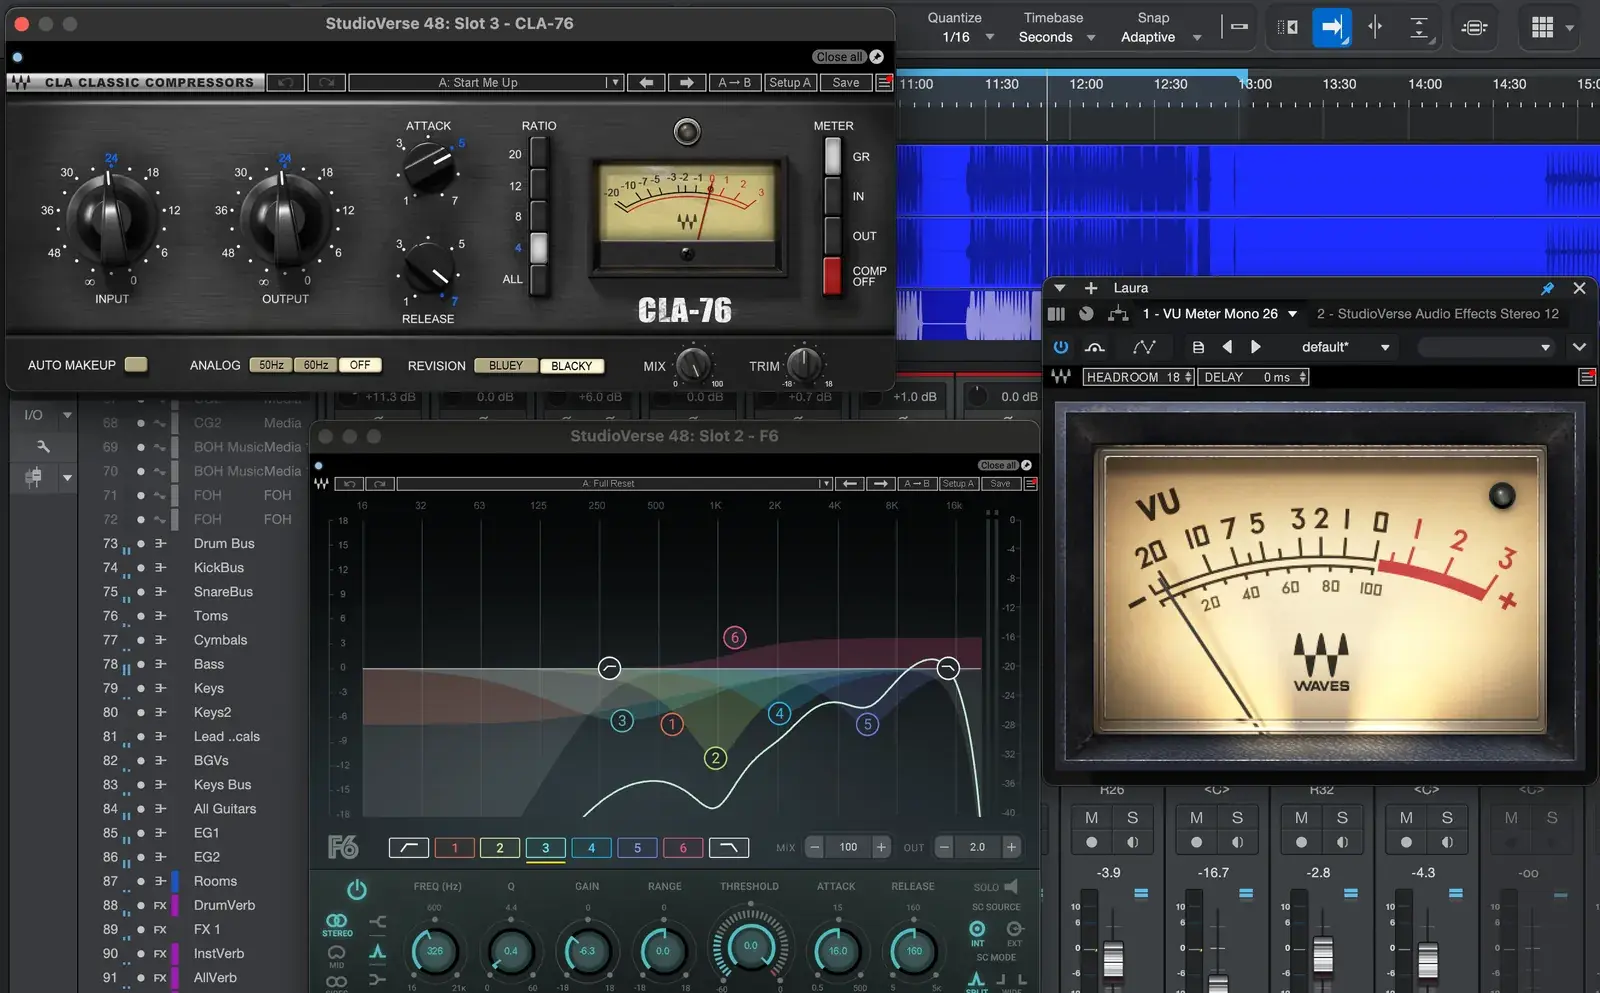The height and width of the screenshot is (993, 1600).
Task: Click the preset file icon in Laura window
Action: [1198, 347]
